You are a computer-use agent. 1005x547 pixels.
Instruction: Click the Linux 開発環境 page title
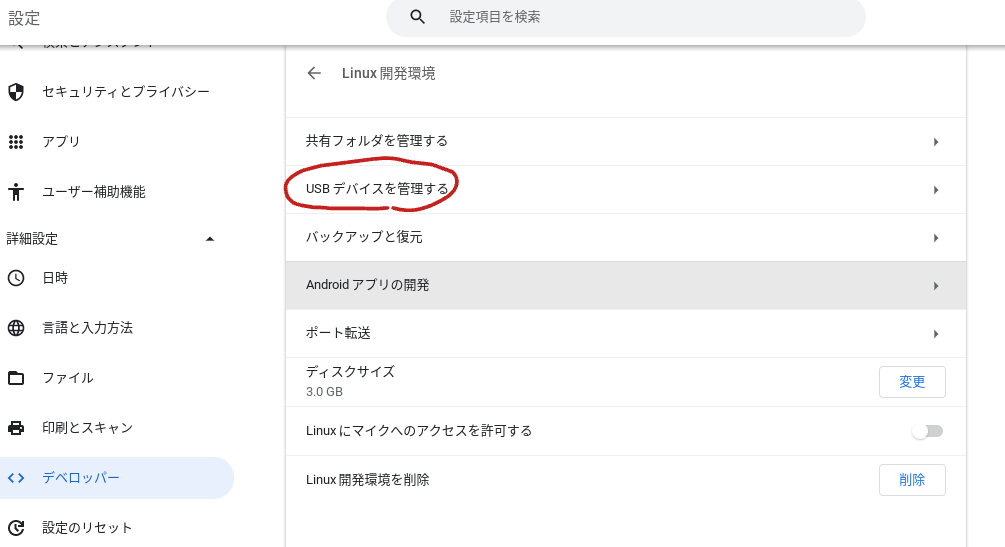click(x=388, y=74)
